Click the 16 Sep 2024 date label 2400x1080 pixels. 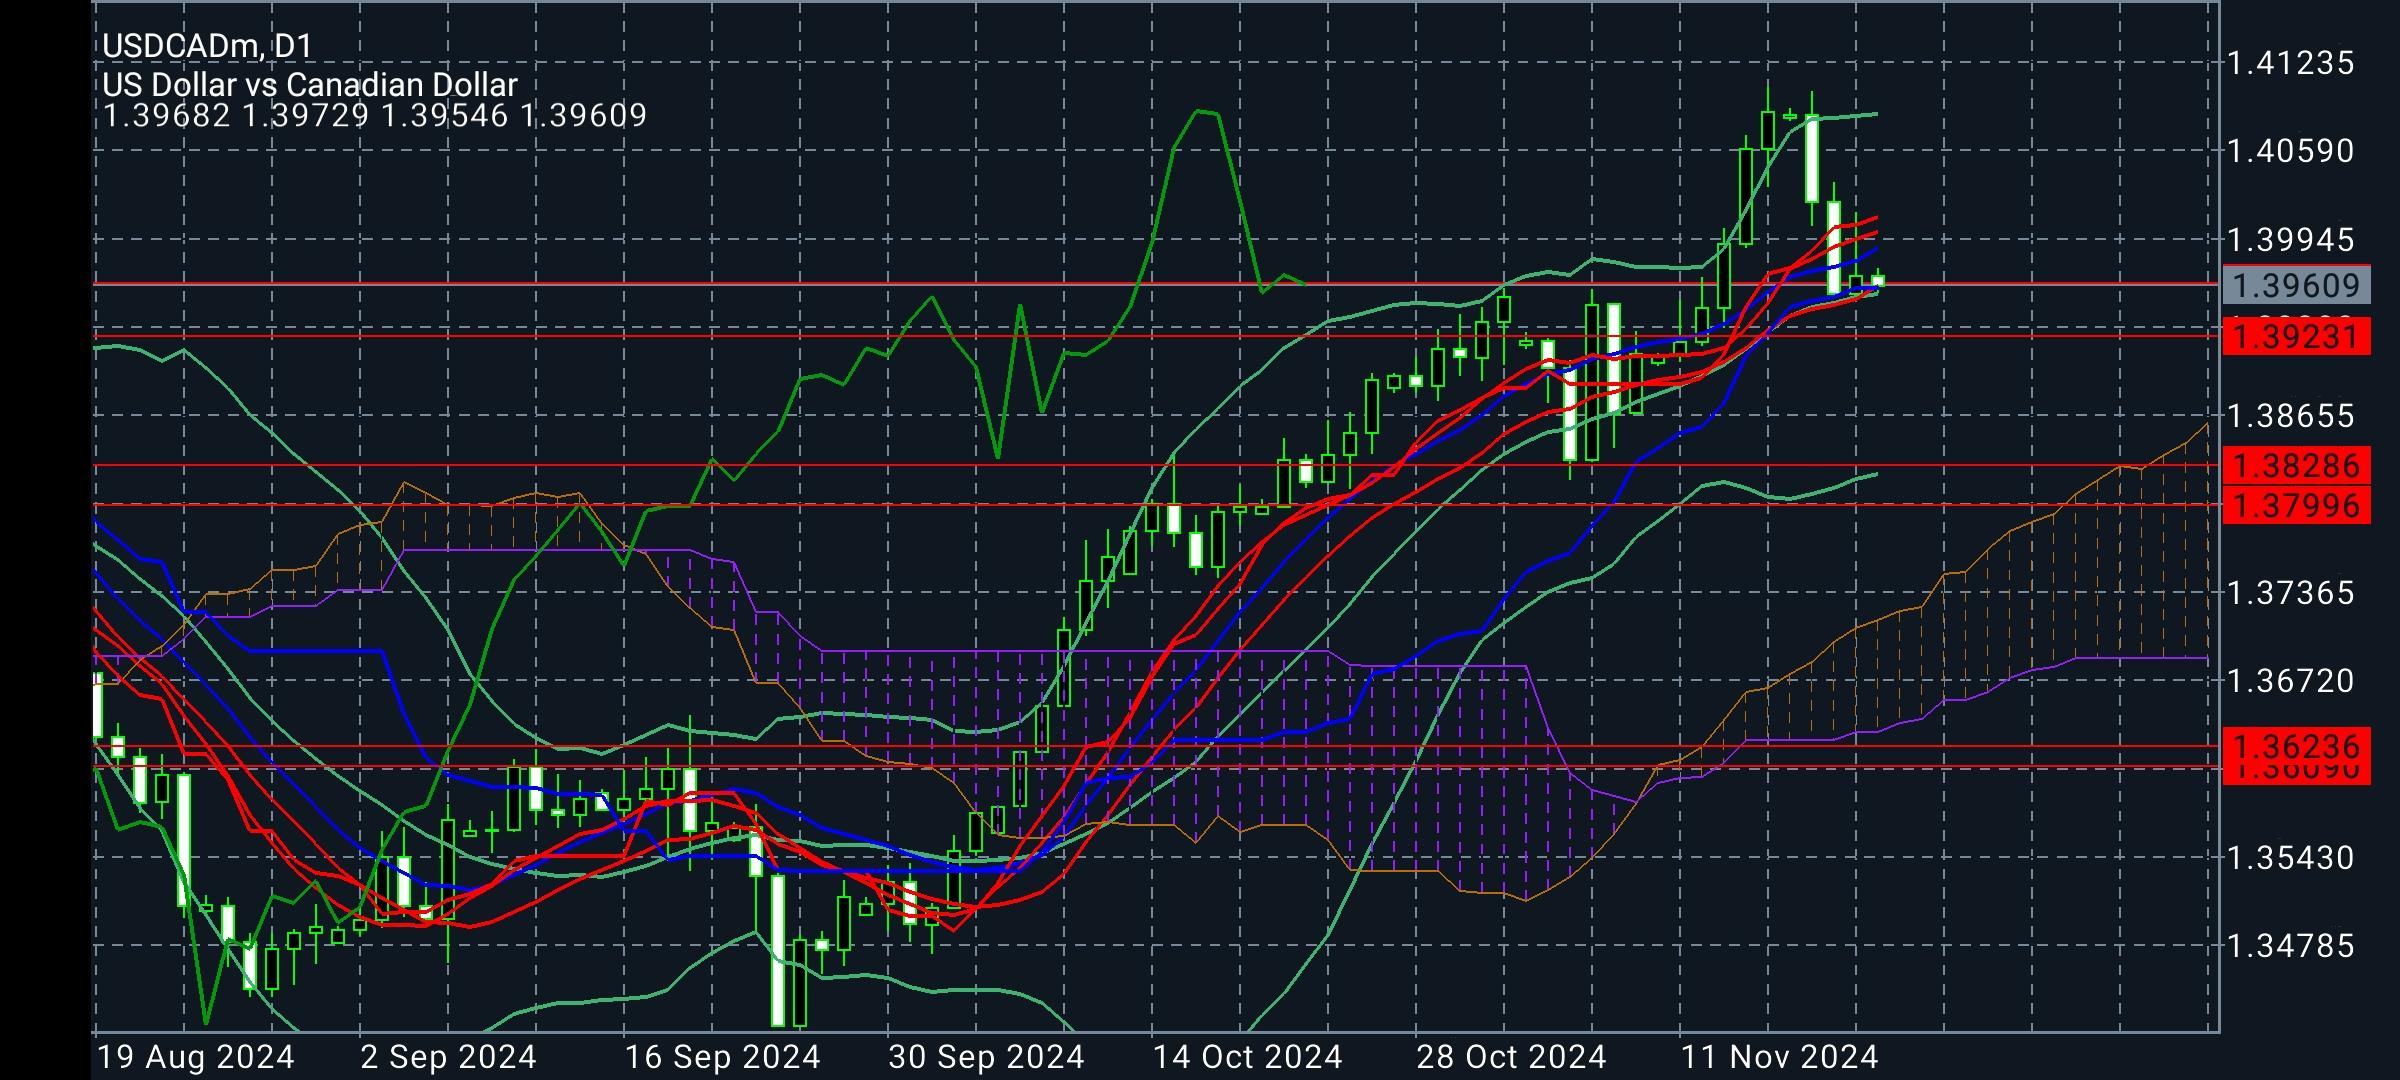coord(722,1057)
